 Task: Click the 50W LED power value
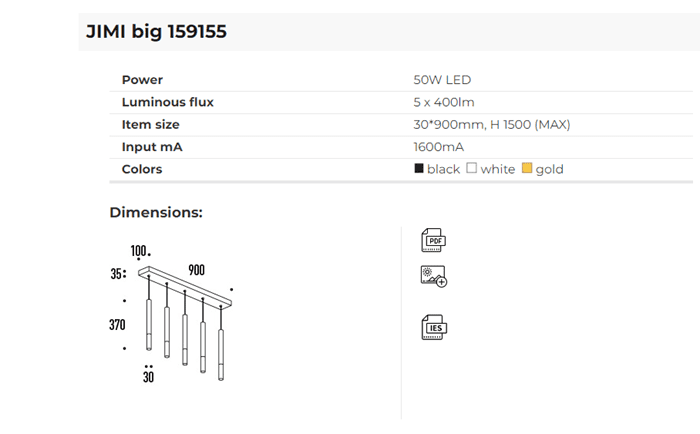pos(442,80)
